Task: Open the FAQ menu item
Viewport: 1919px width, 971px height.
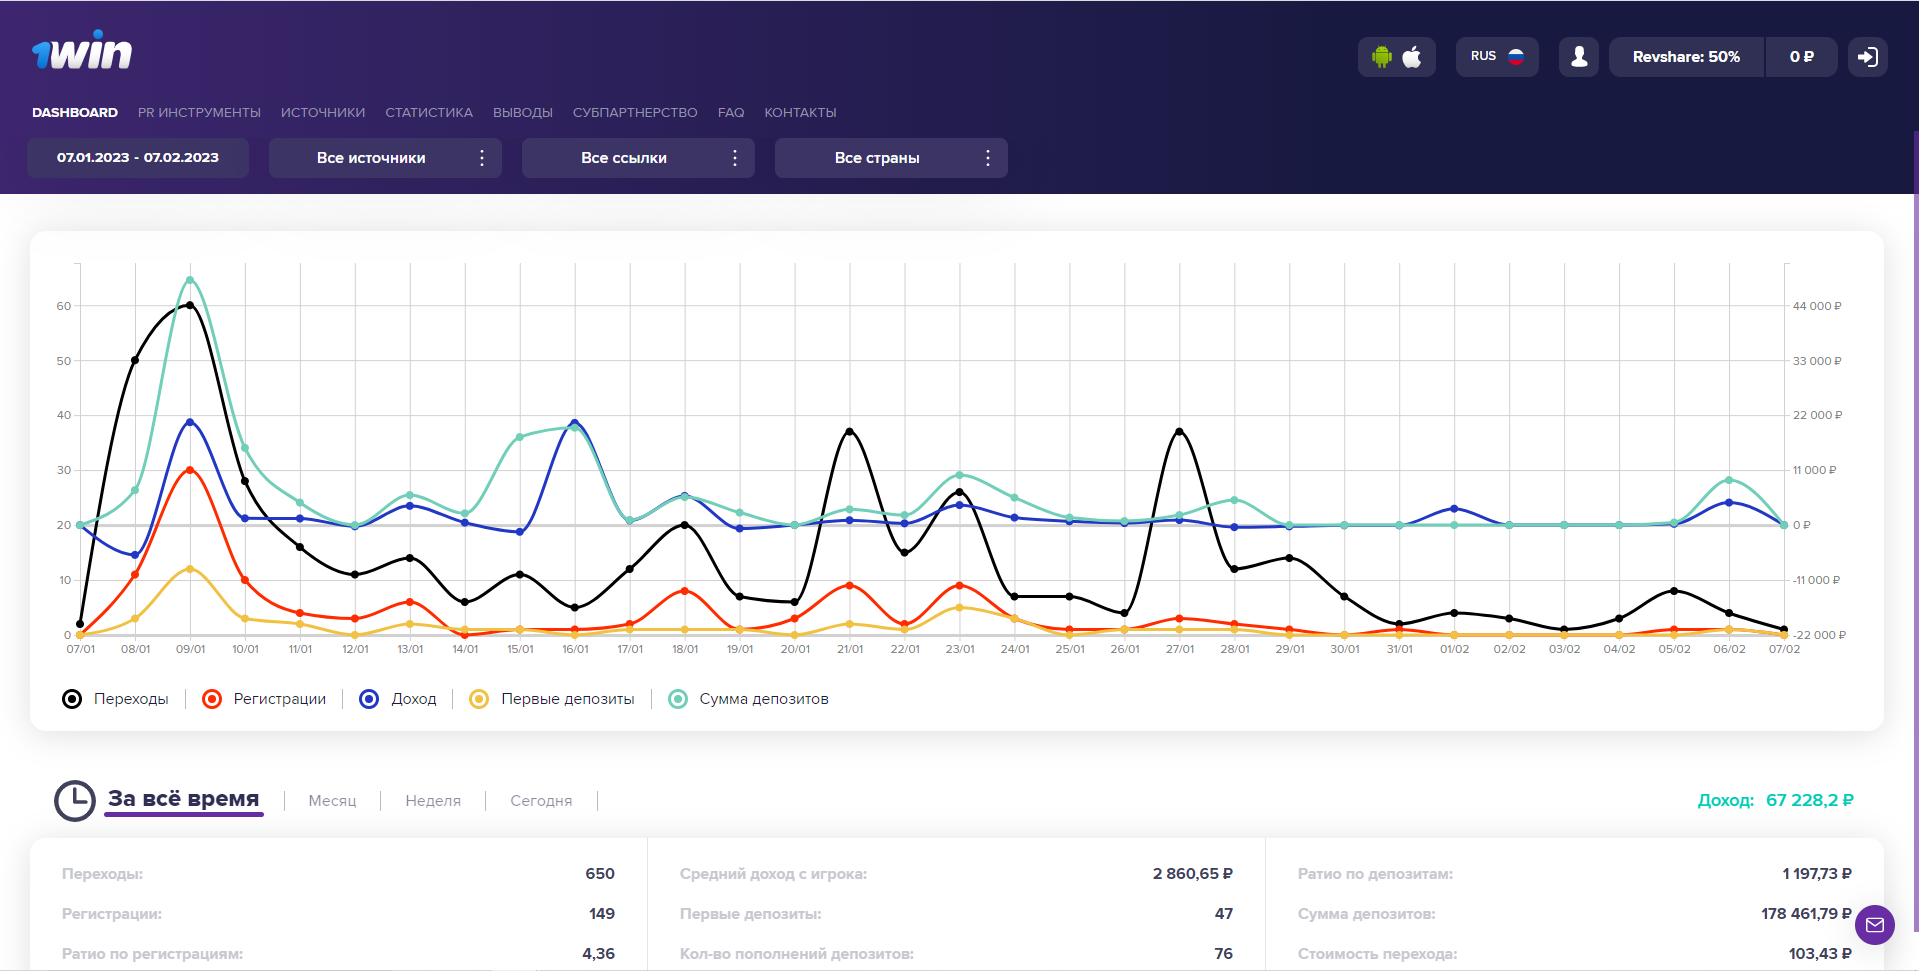Action: pyautogui.click(x=731, y=113)
